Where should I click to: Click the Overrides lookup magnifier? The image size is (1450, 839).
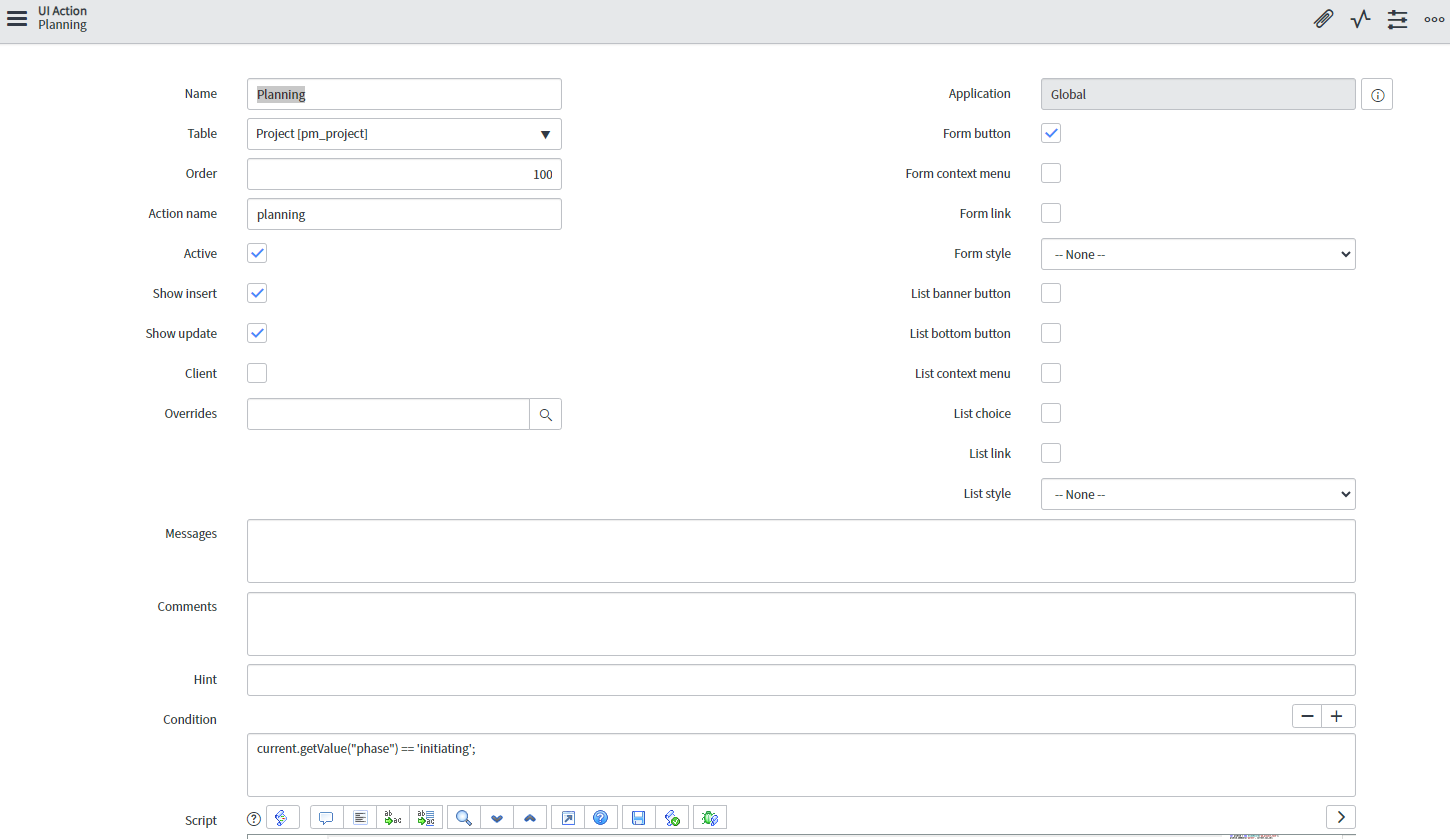[545, 414]
